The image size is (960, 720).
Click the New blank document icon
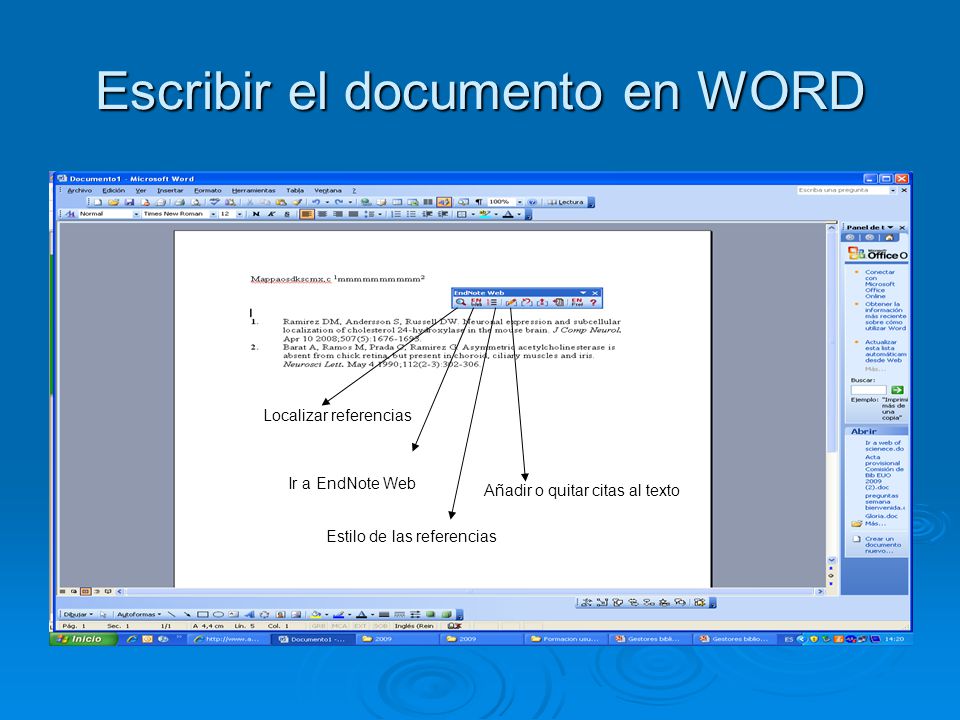pos(97,202)
